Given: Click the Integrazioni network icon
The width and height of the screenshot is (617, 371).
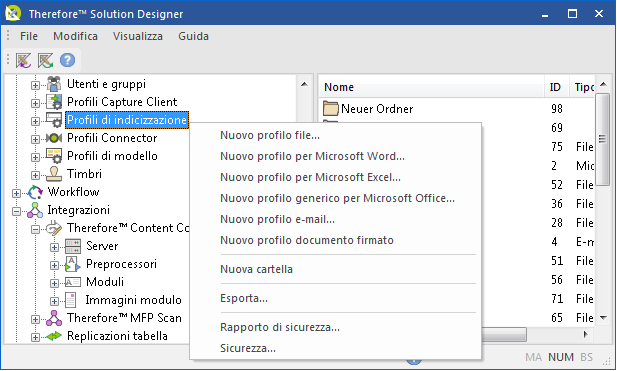Looking at the screenshot, I should click(x=35, y=210).
